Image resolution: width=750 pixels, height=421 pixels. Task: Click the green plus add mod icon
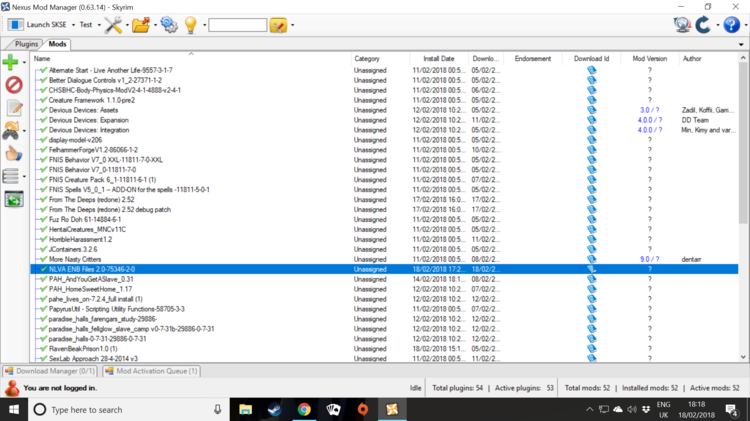[x=11, y=62]
